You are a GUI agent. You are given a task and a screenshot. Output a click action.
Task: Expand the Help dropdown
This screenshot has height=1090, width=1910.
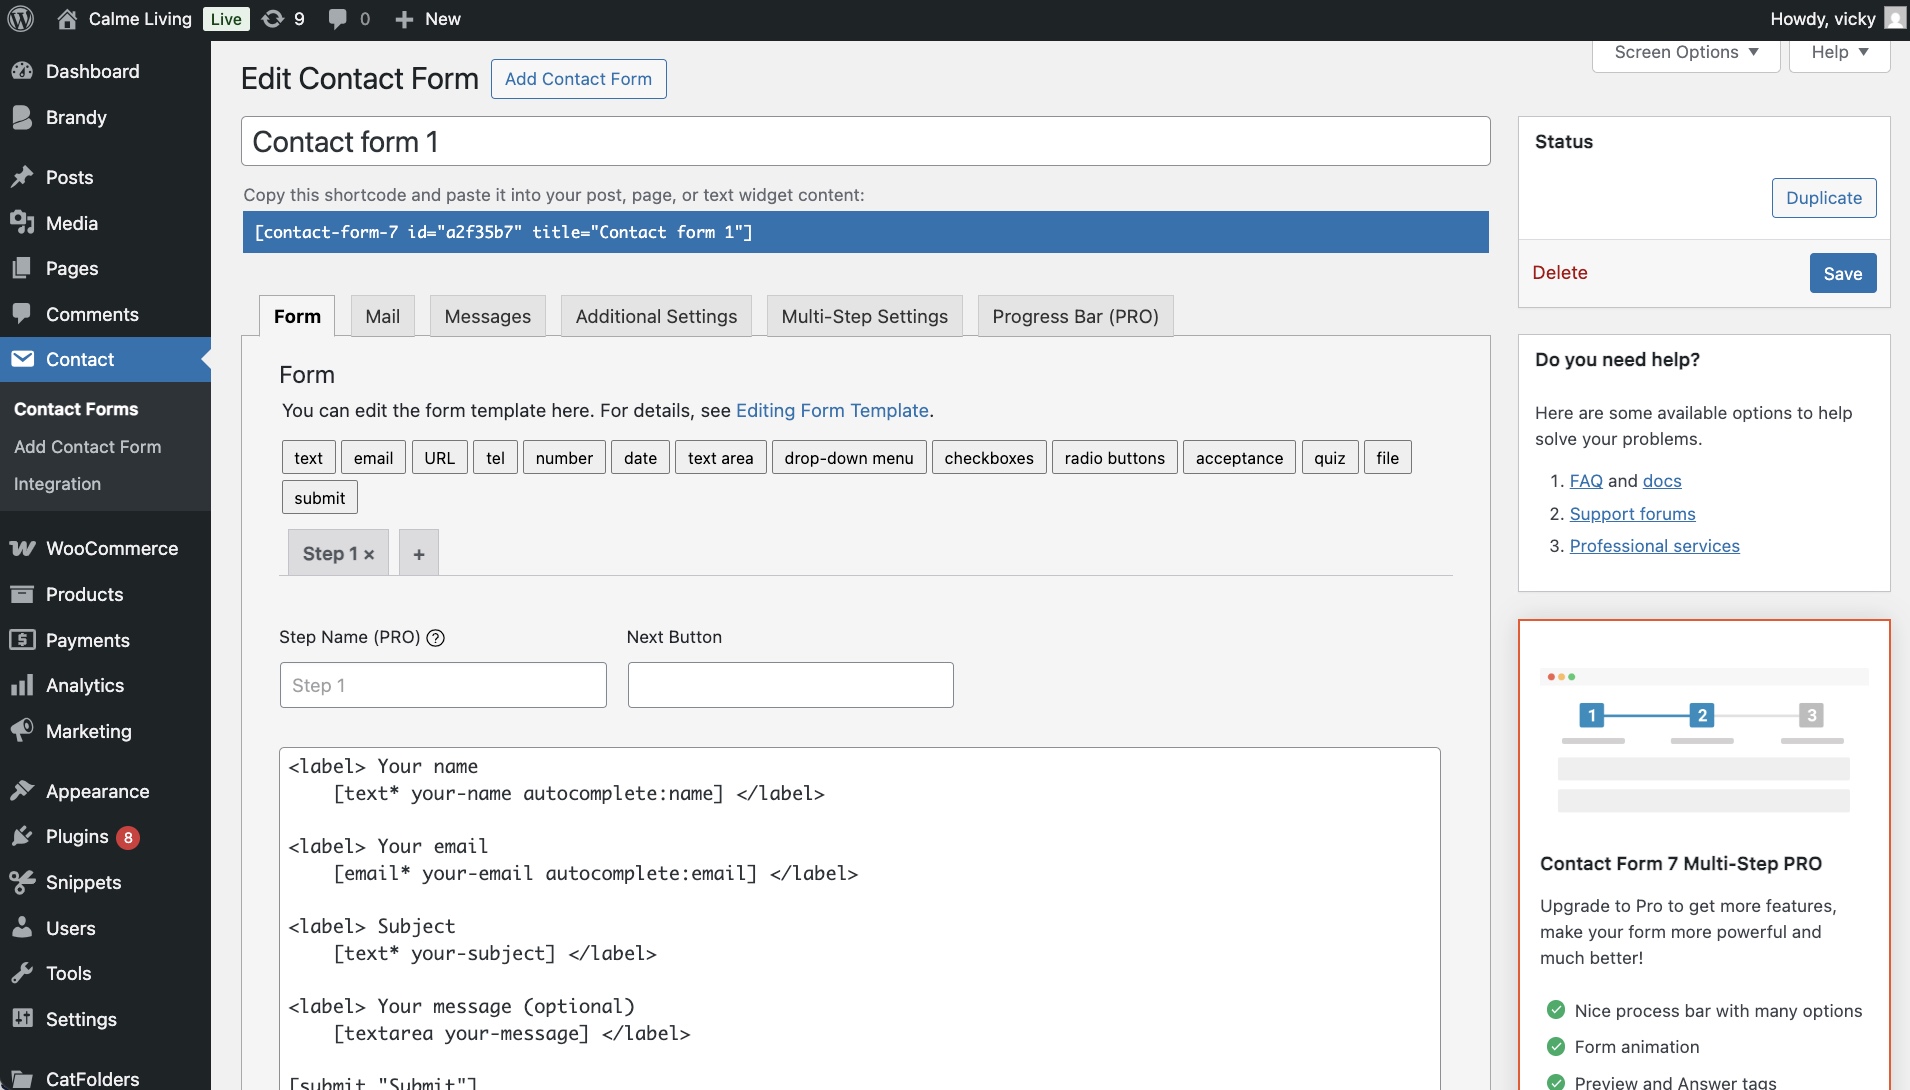coord(1840,52)
